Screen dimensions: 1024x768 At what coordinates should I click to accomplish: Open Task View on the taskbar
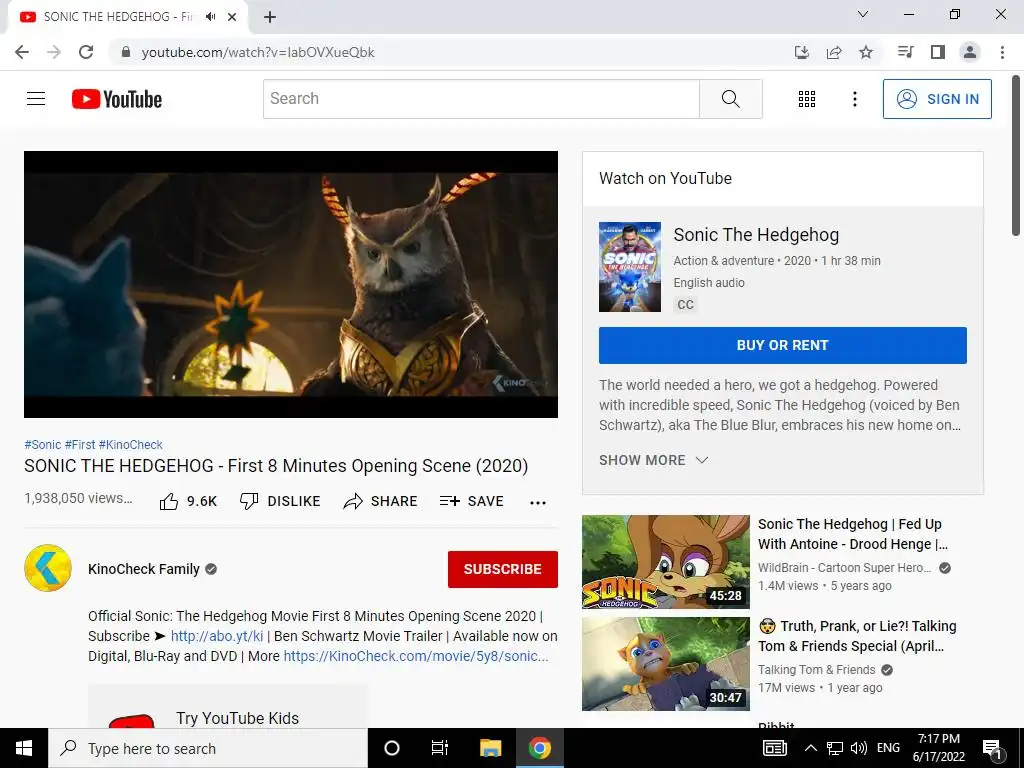pos(440,748)
